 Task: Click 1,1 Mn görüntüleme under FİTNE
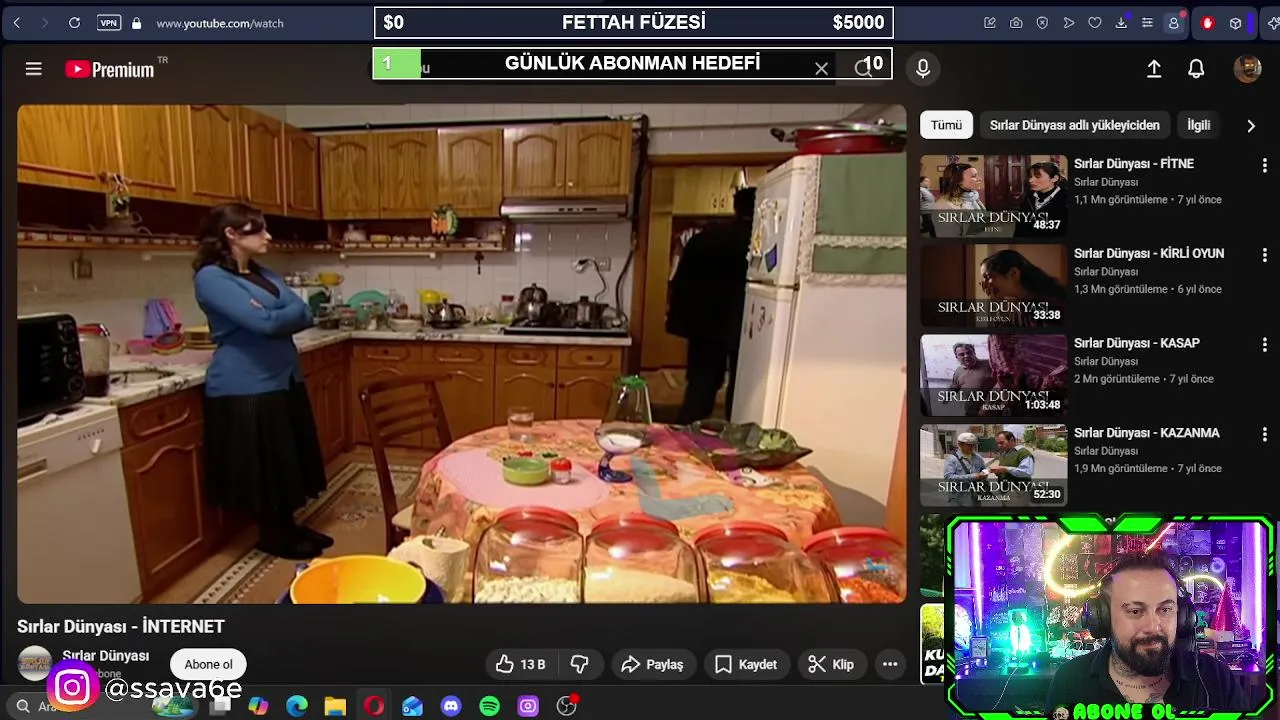tap(1121, 199)
